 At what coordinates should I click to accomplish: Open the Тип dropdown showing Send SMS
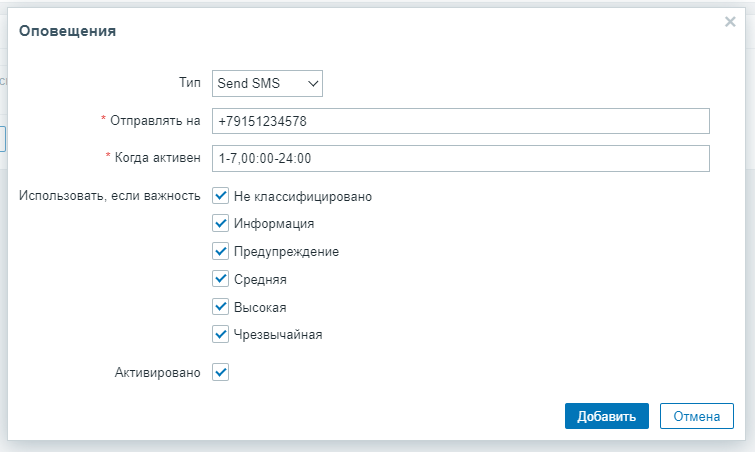[x=267, y=84]
